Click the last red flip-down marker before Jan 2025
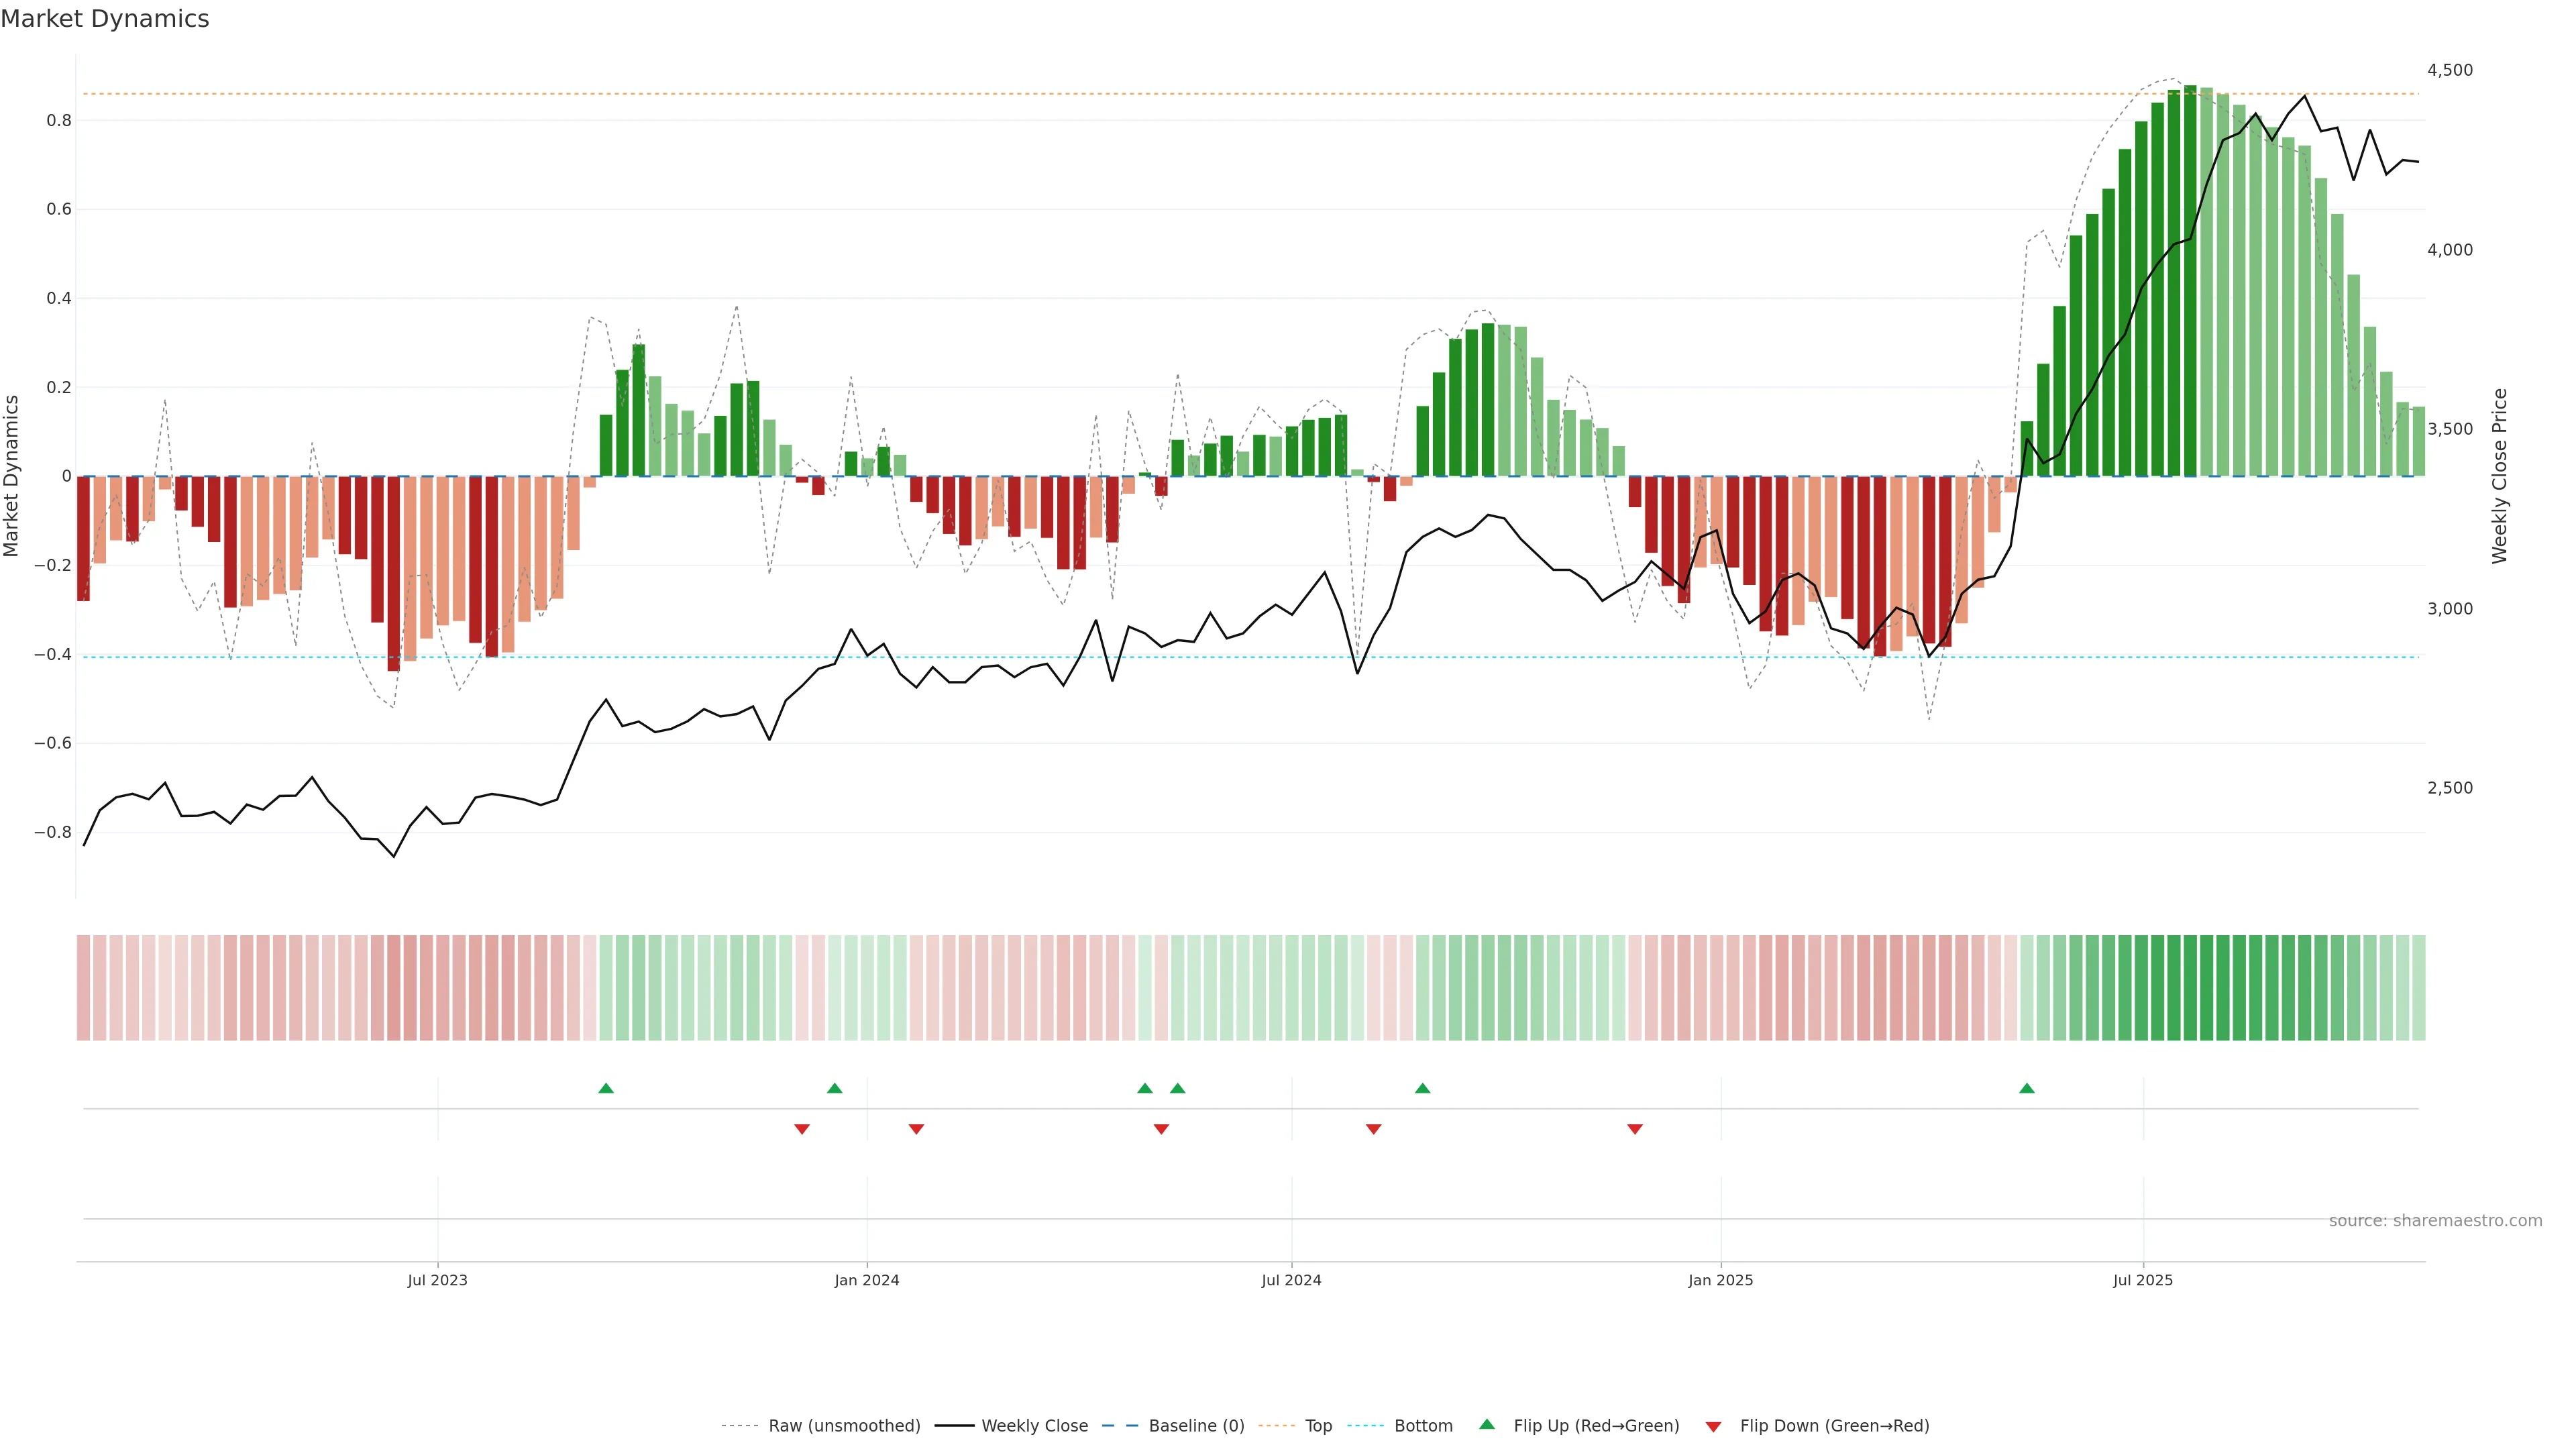 (1635, 1129)
